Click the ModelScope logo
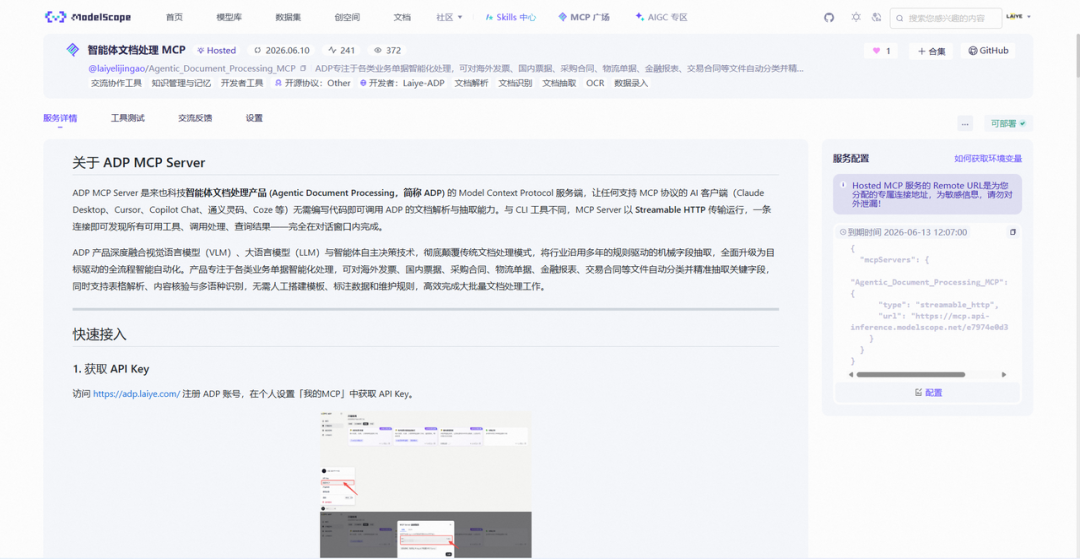The image size is (1080, 559). coord(87,17)
